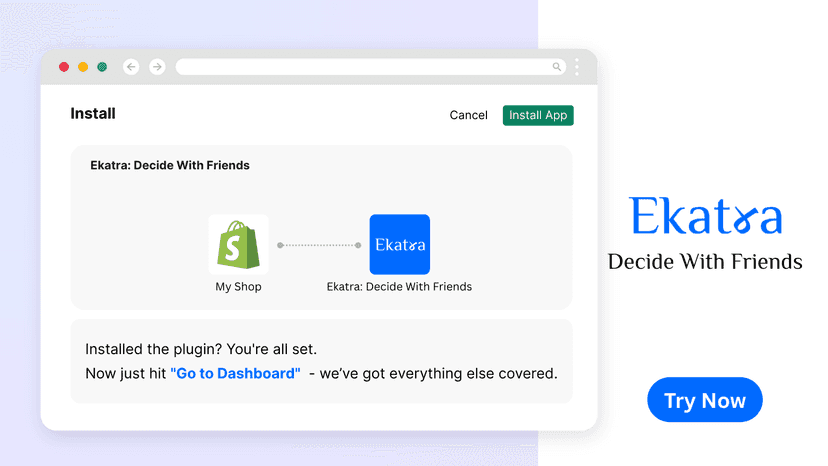This screenshot has width=828, height=466.
Task: Click the large Ekatra logo on the right
Action: pos(705,215)
